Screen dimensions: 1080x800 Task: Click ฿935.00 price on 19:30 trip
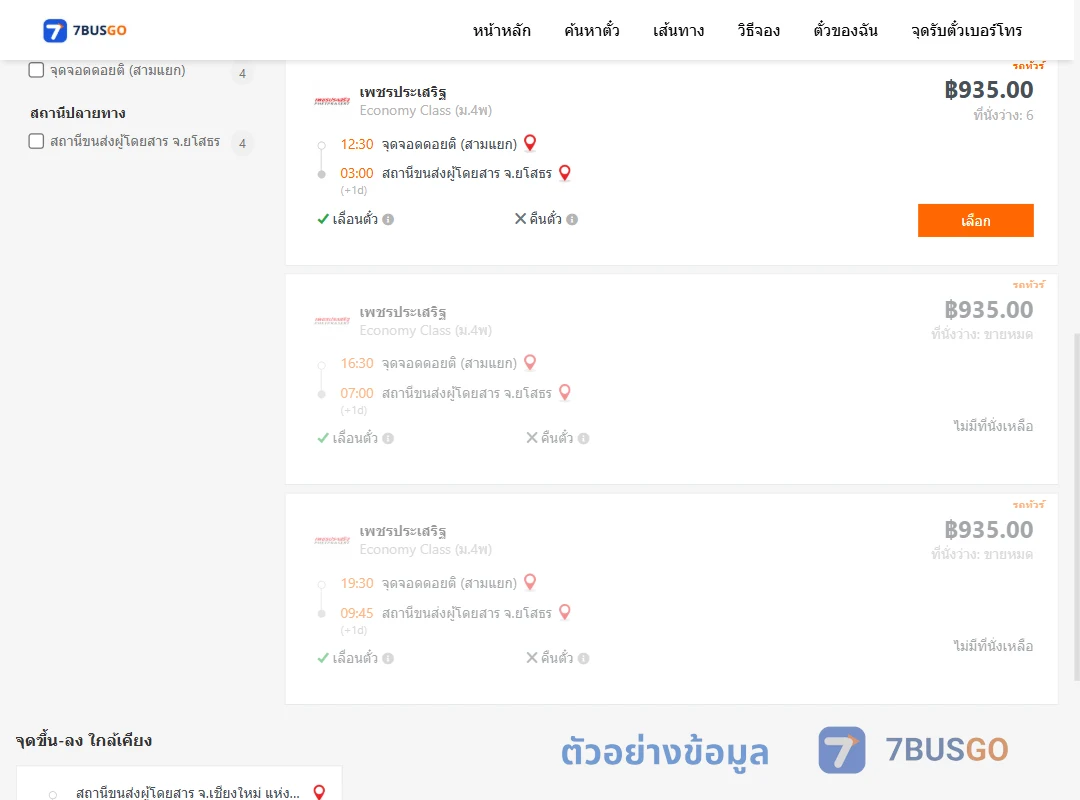[x=988, y=529]
